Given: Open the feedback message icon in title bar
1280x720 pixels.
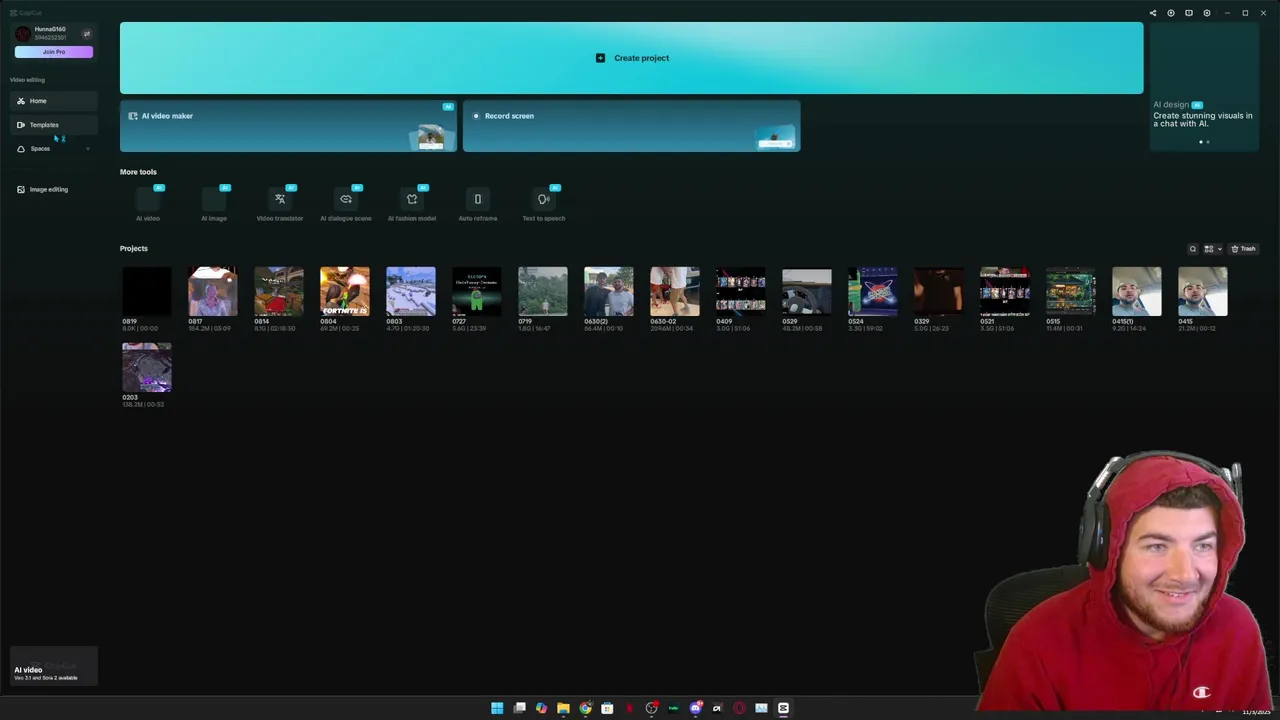Looking at the screenshot, I should (1189, 13).
